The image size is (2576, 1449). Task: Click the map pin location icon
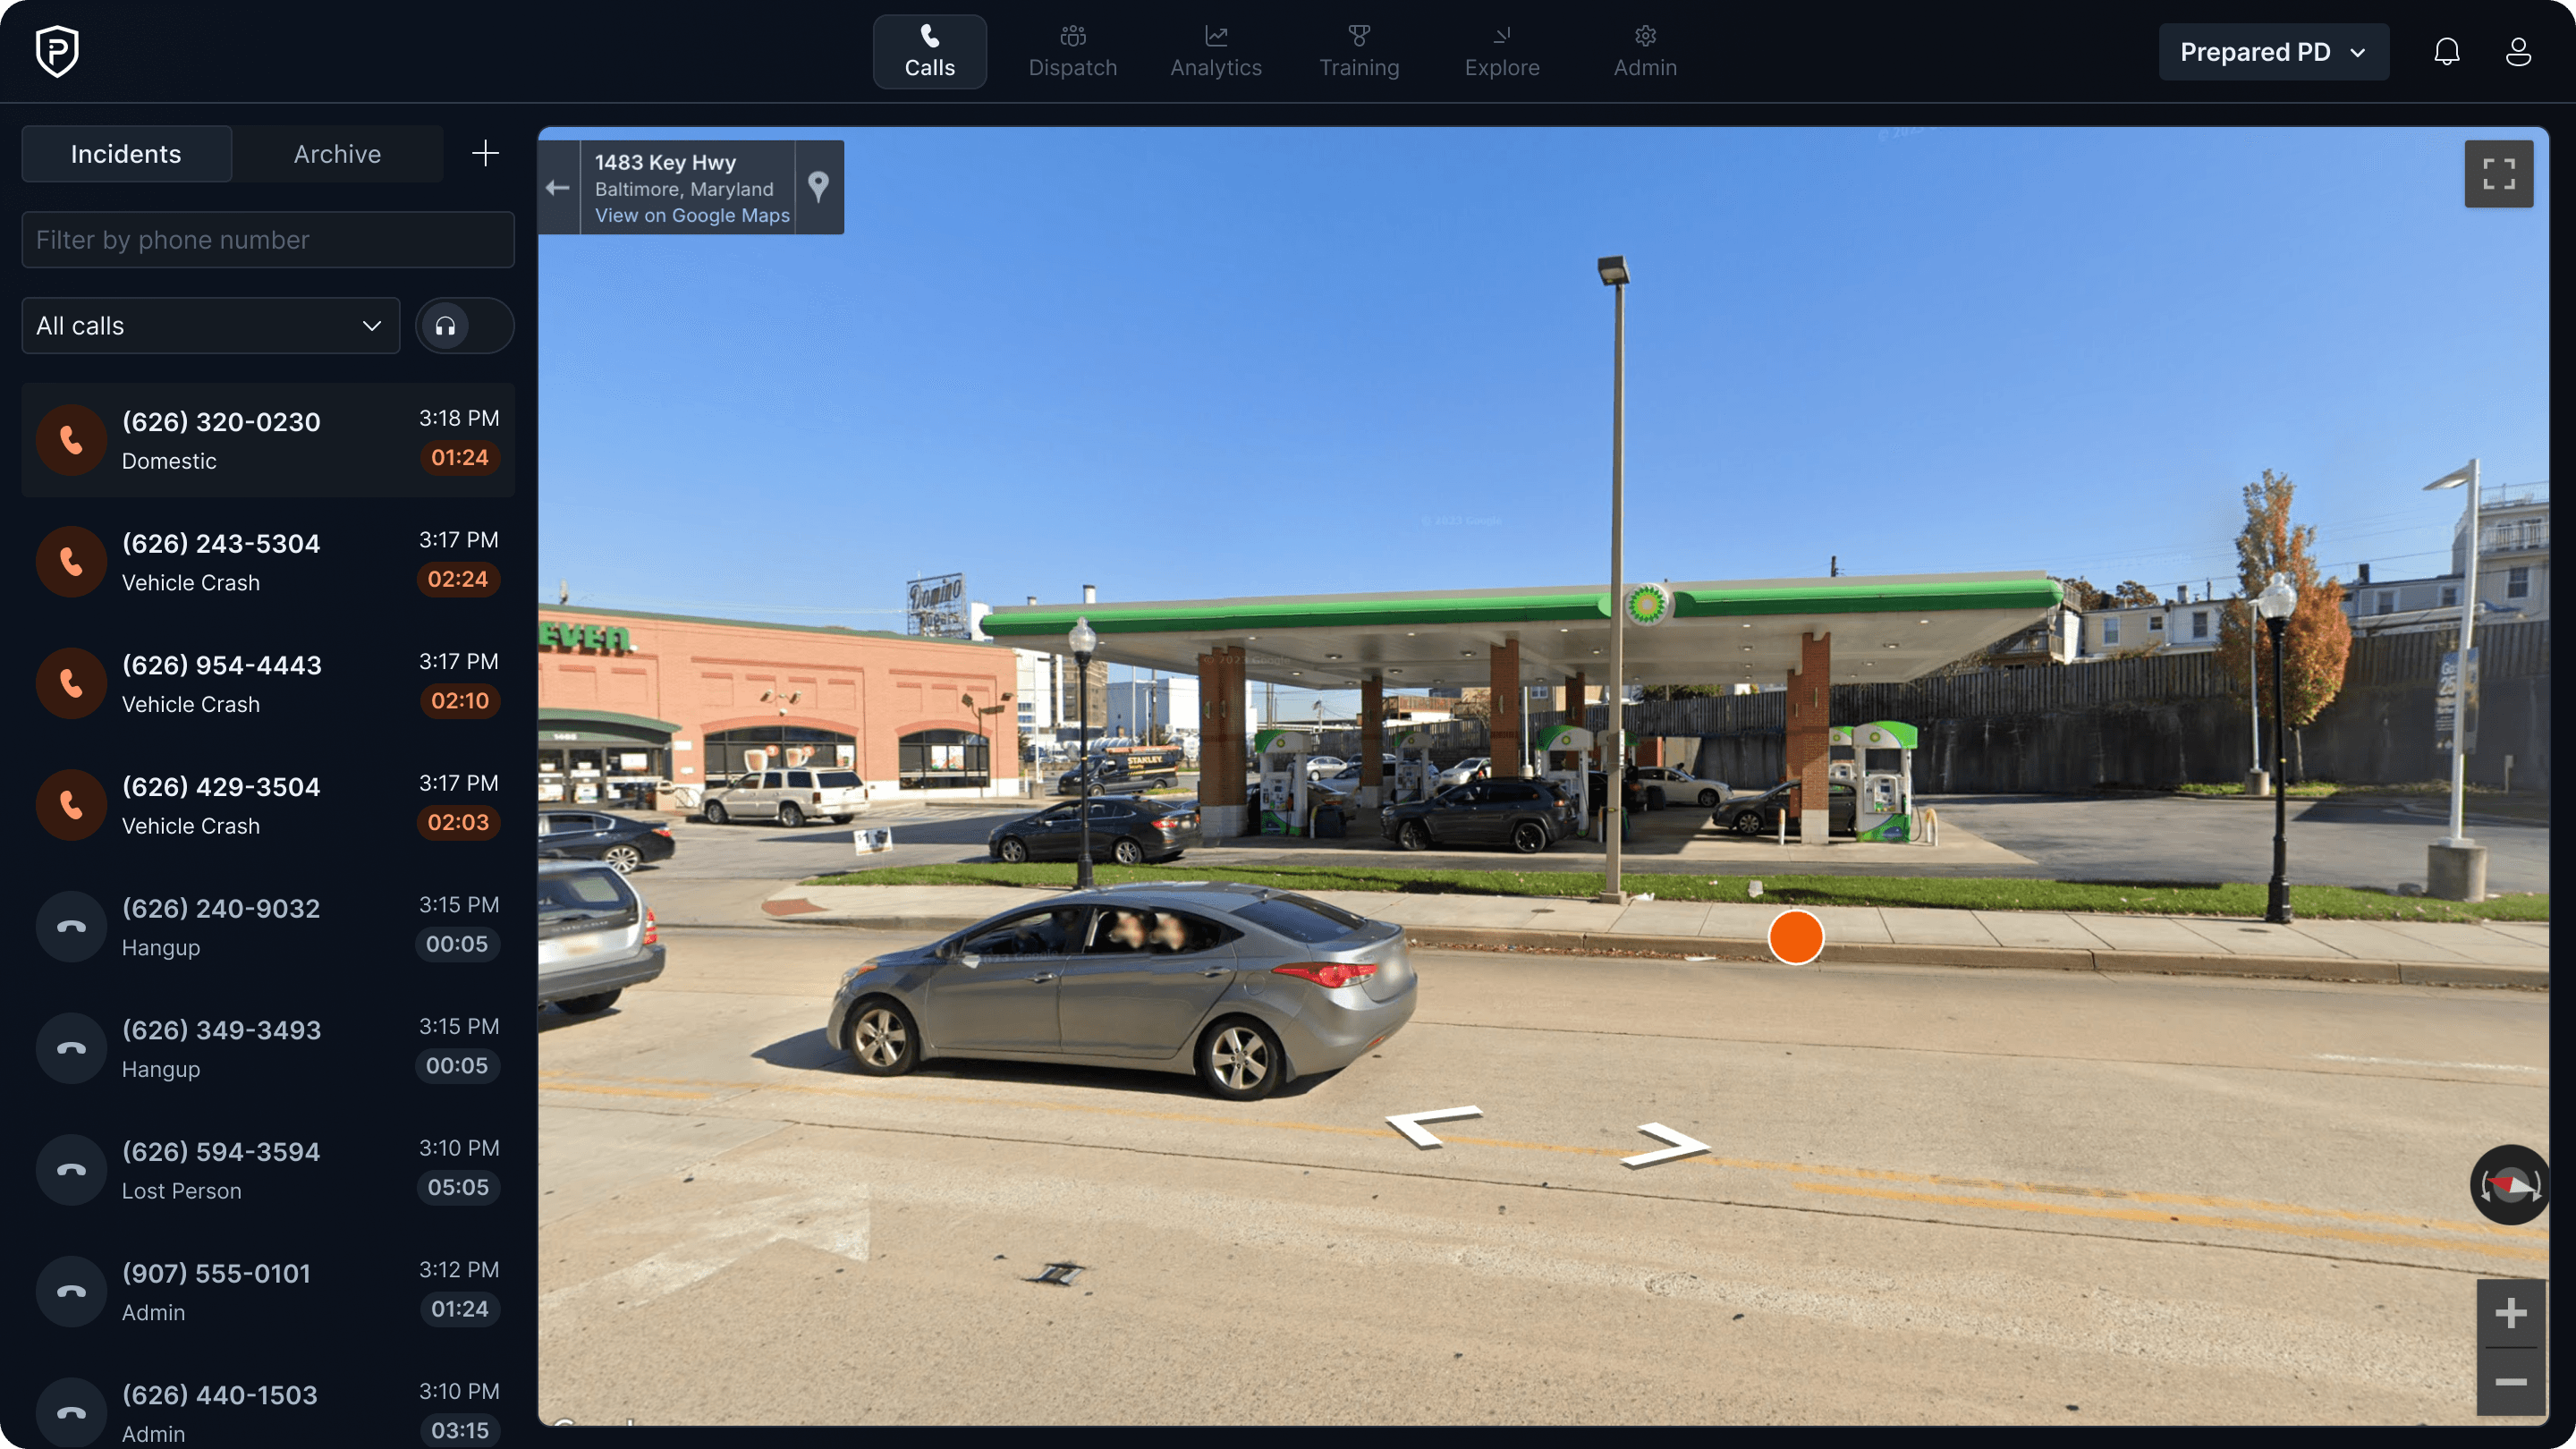click(x=818, y=187)
